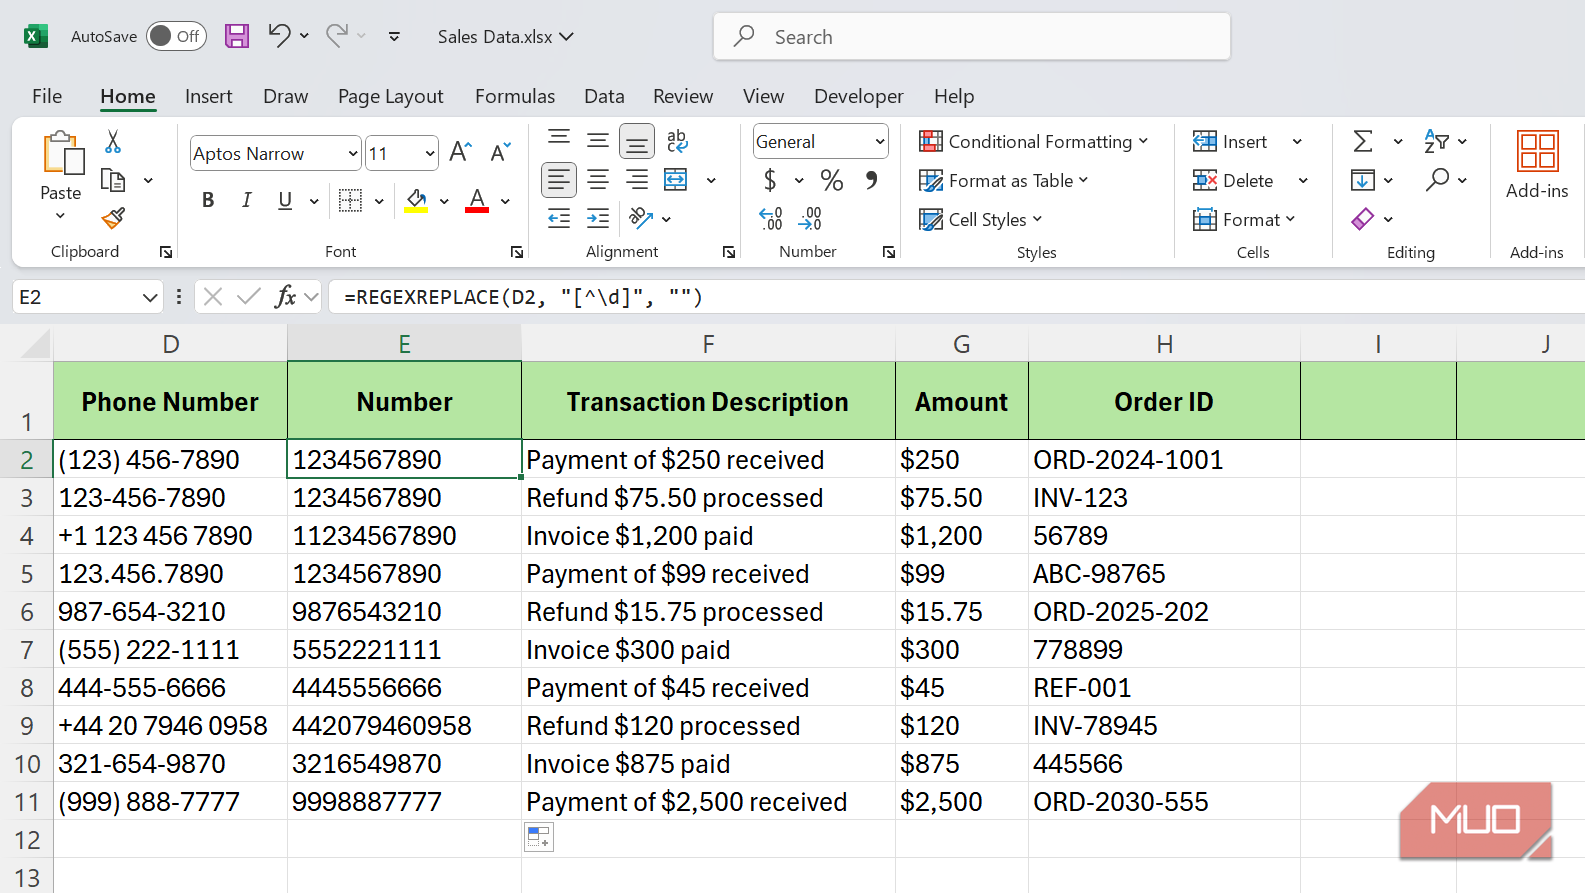Apply the yellow Fill Color swatch
This screenshot has width=1585, height=893.
coord(417,201)
